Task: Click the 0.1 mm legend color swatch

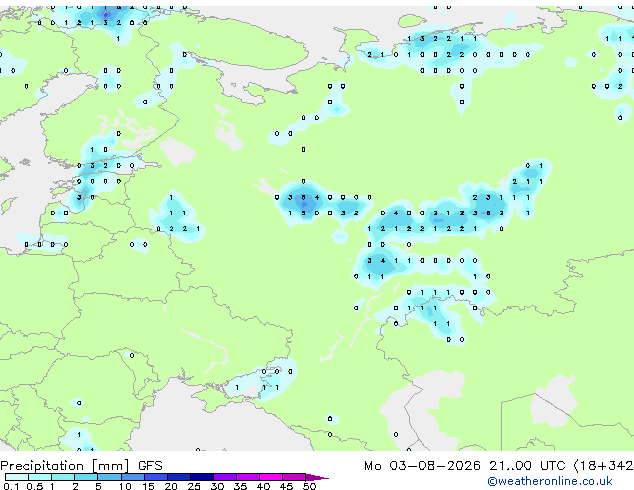Action: (17, 477)
